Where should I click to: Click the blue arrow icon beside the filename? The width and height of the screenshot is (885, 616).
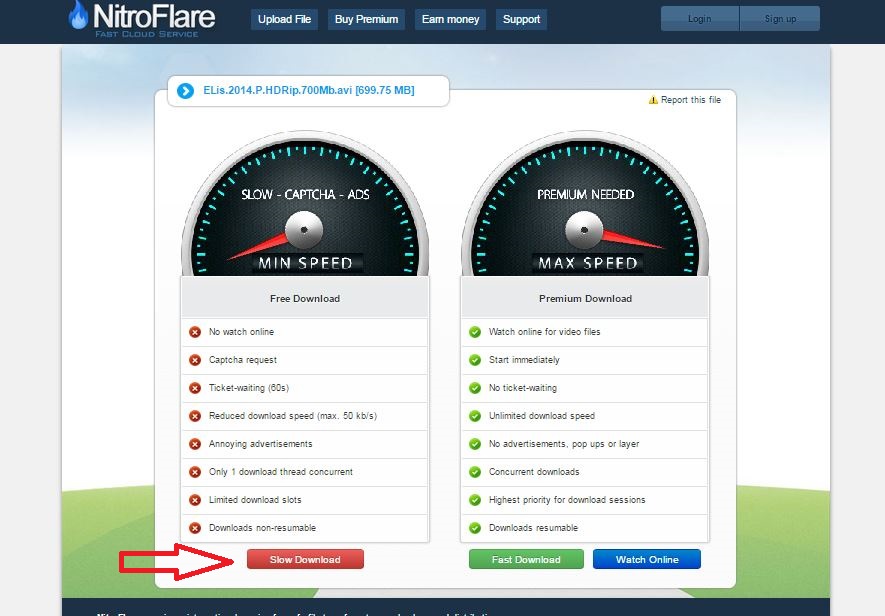[185, 91]
